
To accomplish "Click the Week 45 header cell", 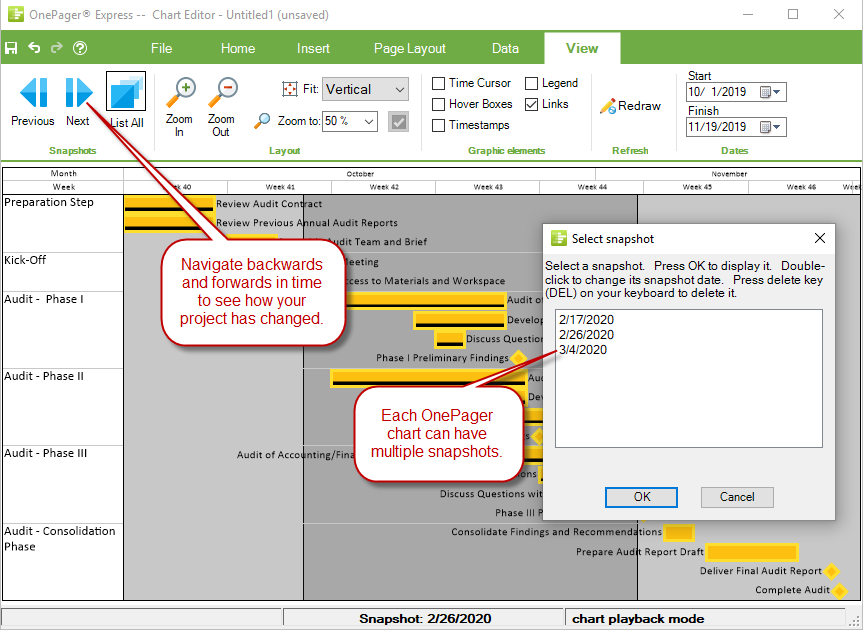I will point(696,187).
